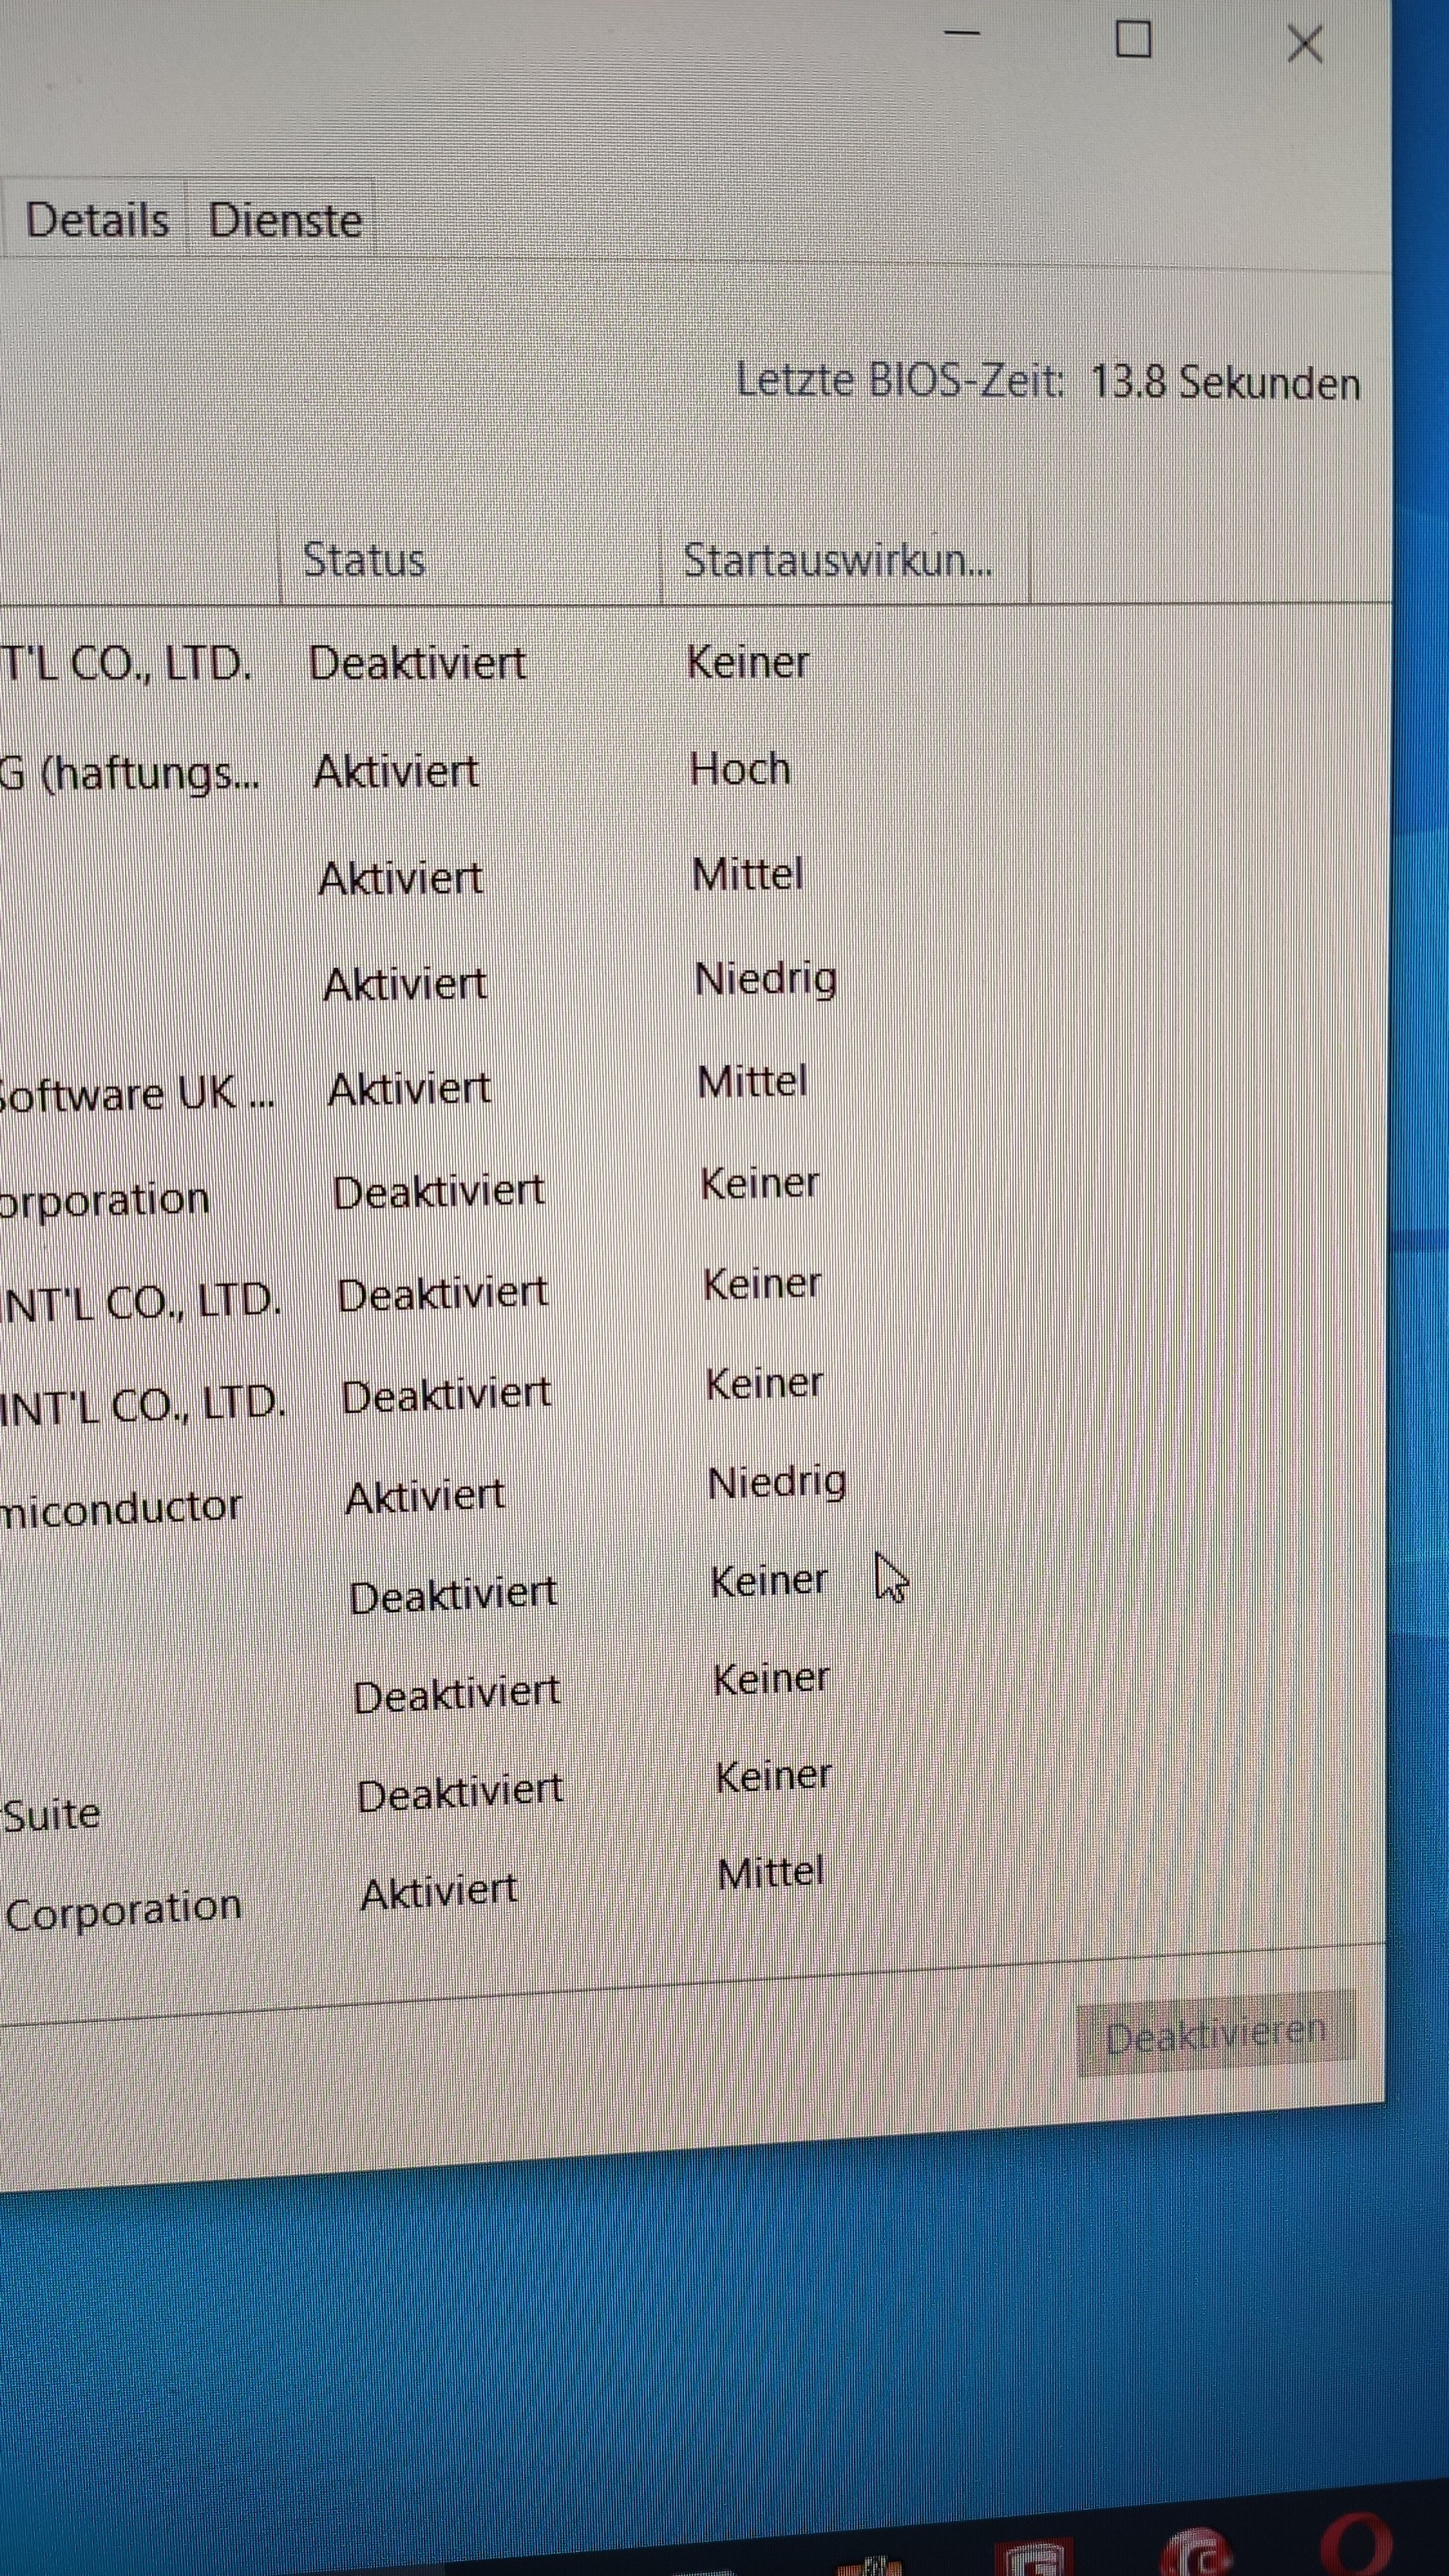Maximize the Task Manager window
This screenshot has height=2576, width=1449.
[1133, 40]
